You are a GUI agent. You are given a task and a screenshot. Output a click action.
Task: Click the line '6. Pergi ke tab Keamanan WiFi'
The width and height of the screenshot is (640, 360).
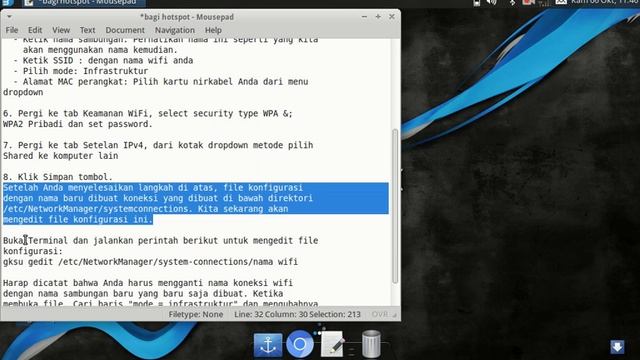pyautogui.click(x=148, y=113)
